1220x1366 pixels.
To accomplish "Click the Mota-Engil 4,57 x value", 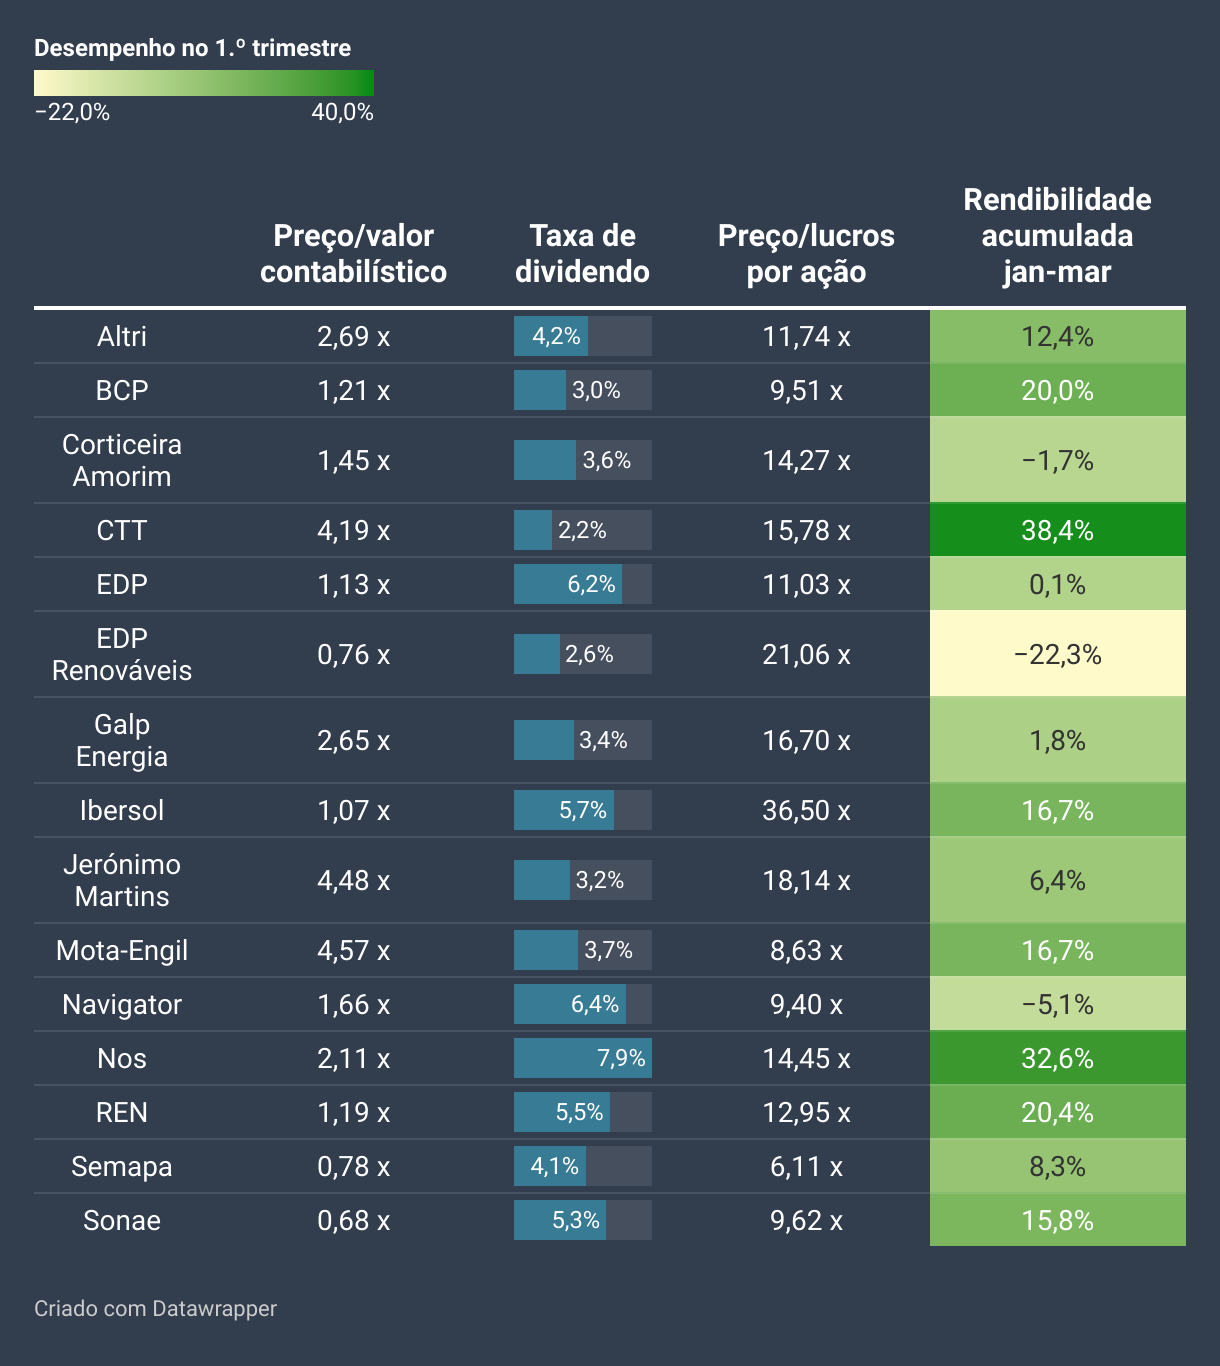I will point(353,950).
